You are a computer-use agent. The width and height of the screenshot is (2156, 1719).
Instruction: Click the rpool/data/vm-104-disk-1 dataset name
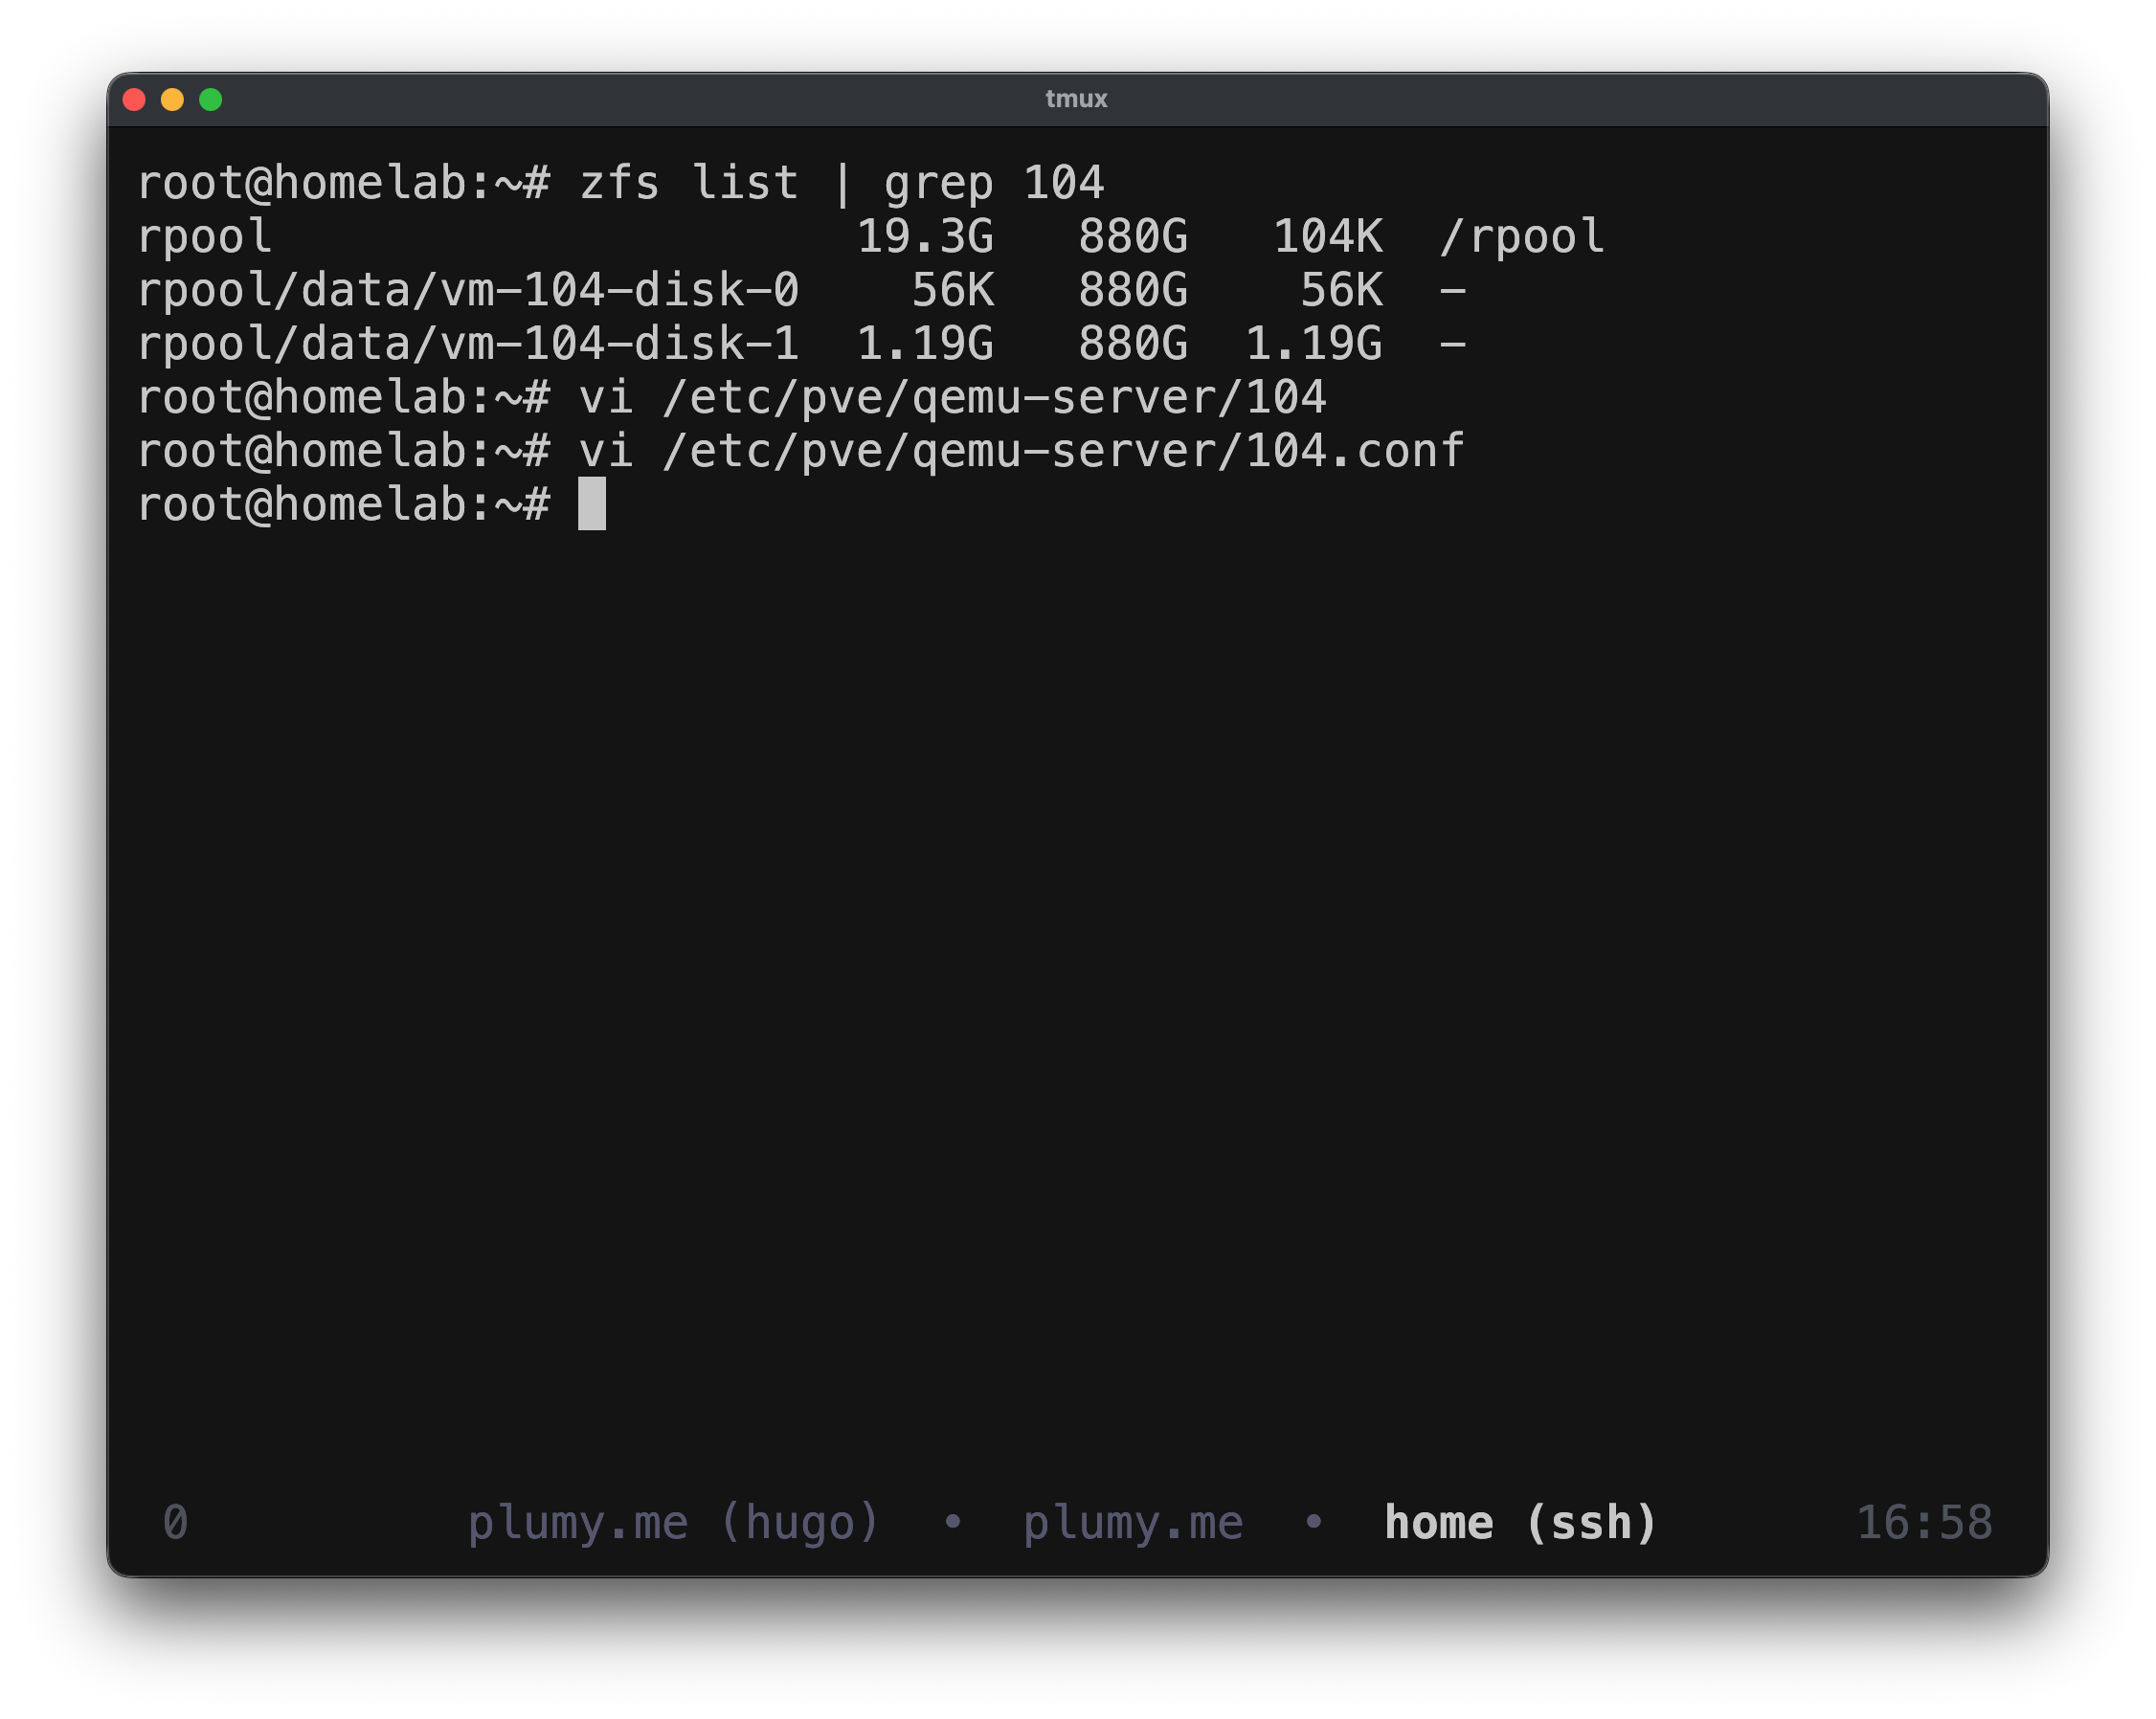468,344
